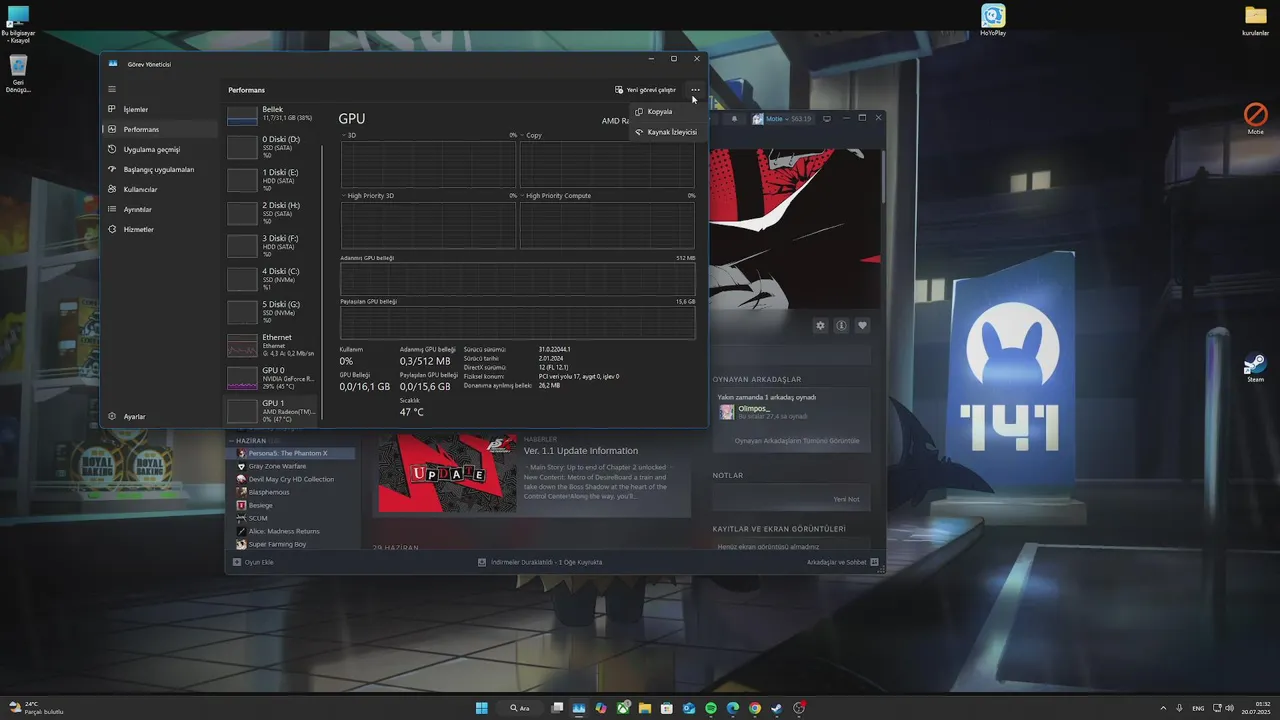Select Bellek in performance list

tap(272, 114)
